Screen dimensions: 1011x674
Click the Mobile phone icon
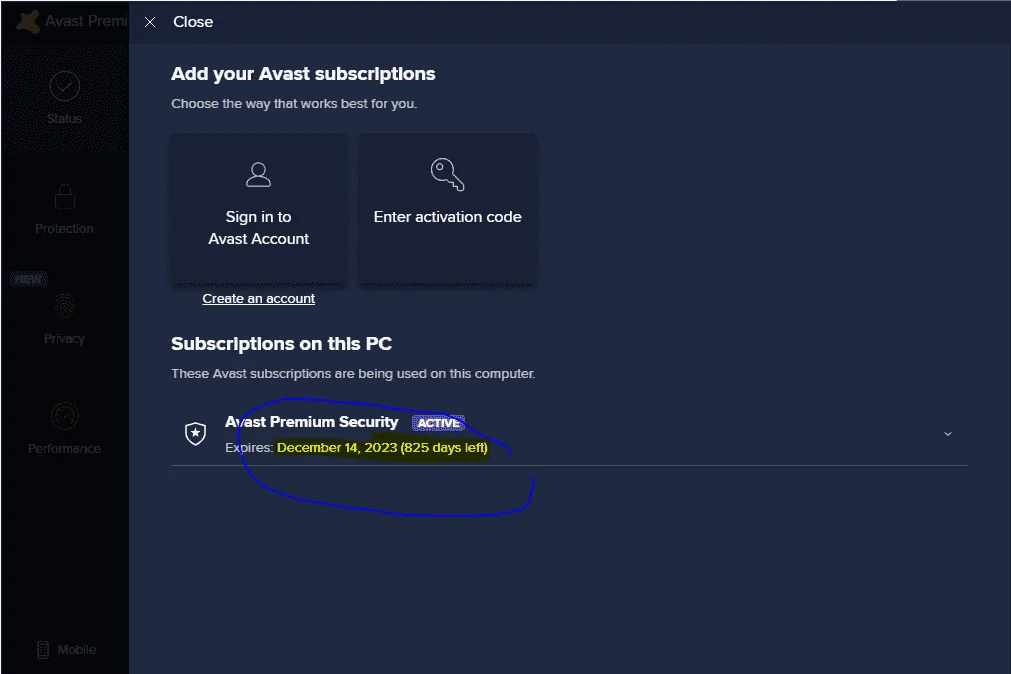[x=43, y=649]
